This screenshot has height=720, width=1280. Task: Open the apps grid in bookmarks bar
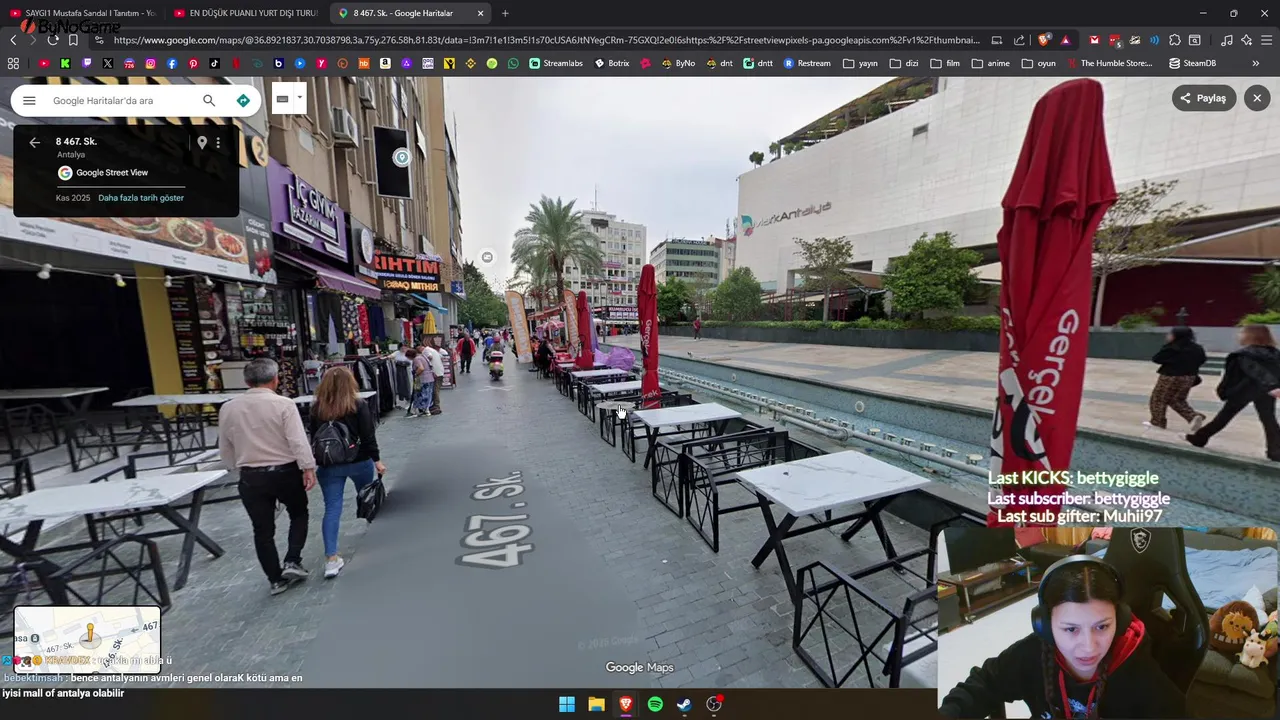click(13, 63)
